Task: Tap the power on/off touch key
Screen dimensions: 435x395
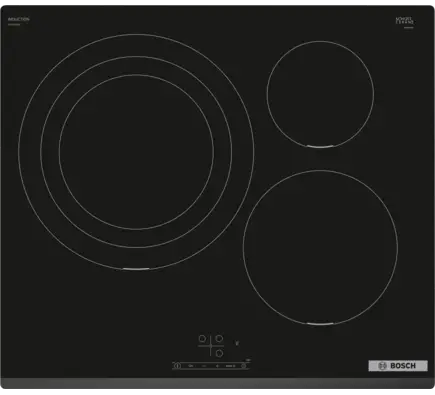Action: click(177, 366)
